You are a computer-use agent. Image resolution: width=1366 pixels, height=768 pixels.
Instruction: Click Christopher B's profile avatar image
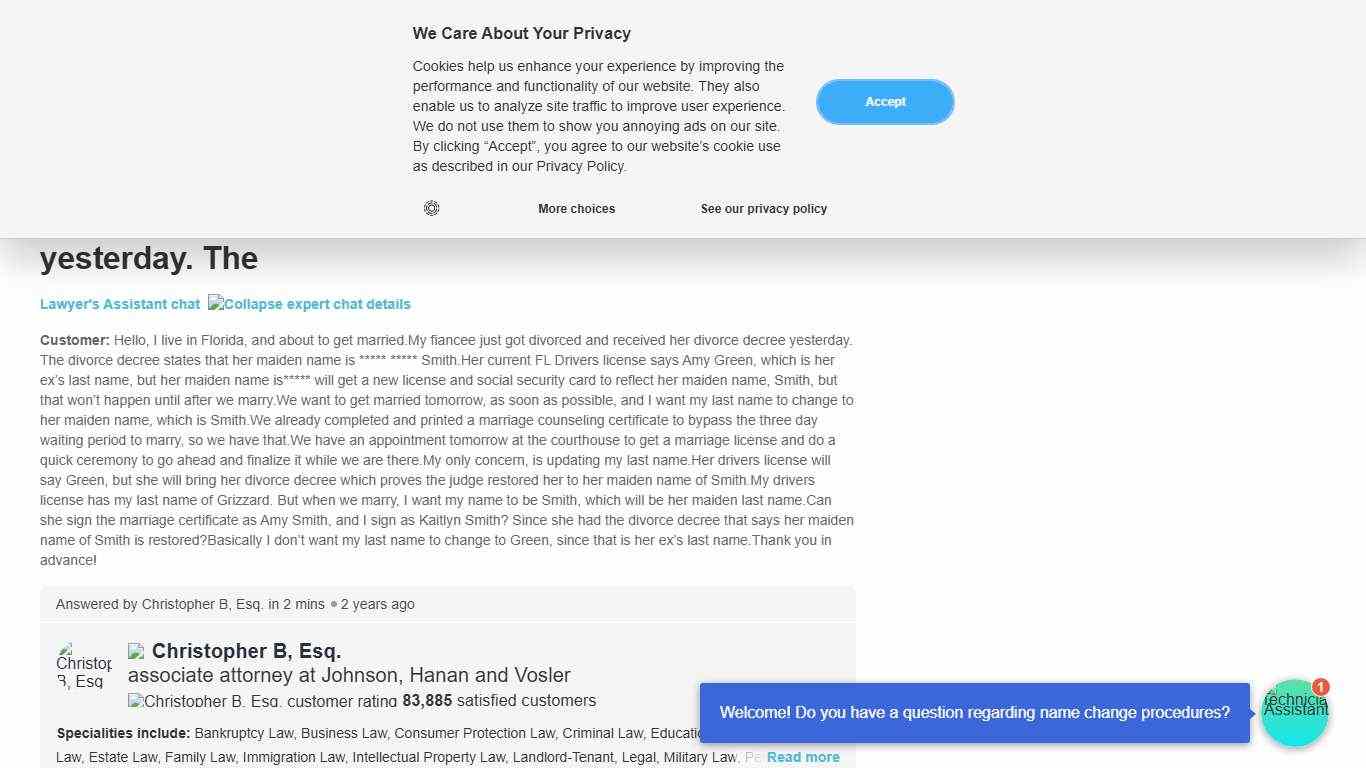[x=84, y=665]
